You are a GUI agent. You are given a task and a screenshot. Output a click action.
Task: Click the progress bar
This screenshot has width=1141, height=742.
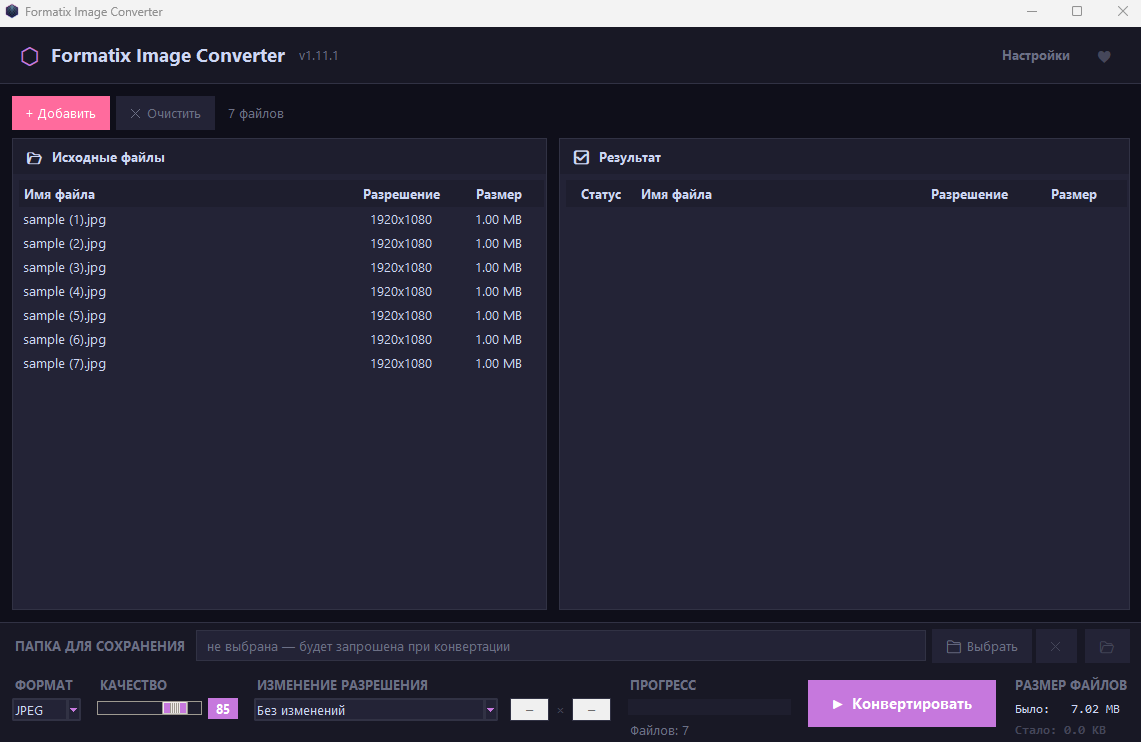pos(709,706)
